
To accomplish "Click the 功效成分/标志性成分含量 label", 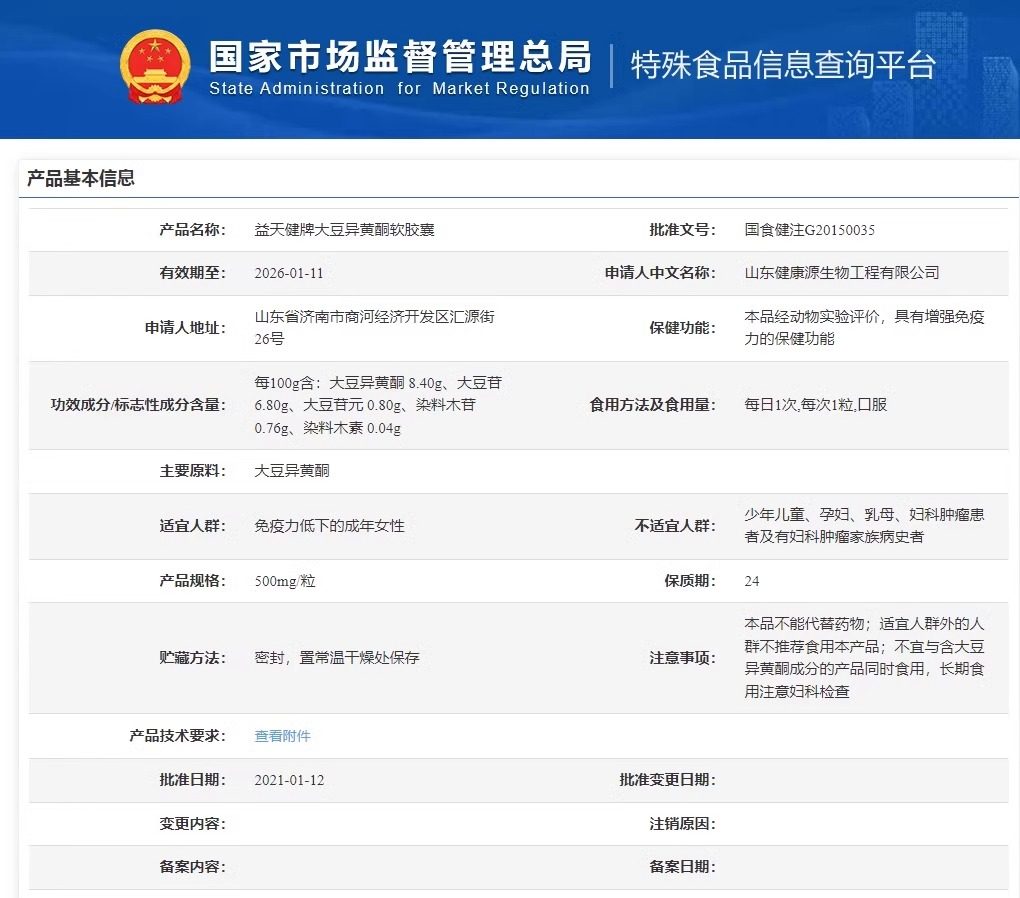I will click(x=139, y=405).
